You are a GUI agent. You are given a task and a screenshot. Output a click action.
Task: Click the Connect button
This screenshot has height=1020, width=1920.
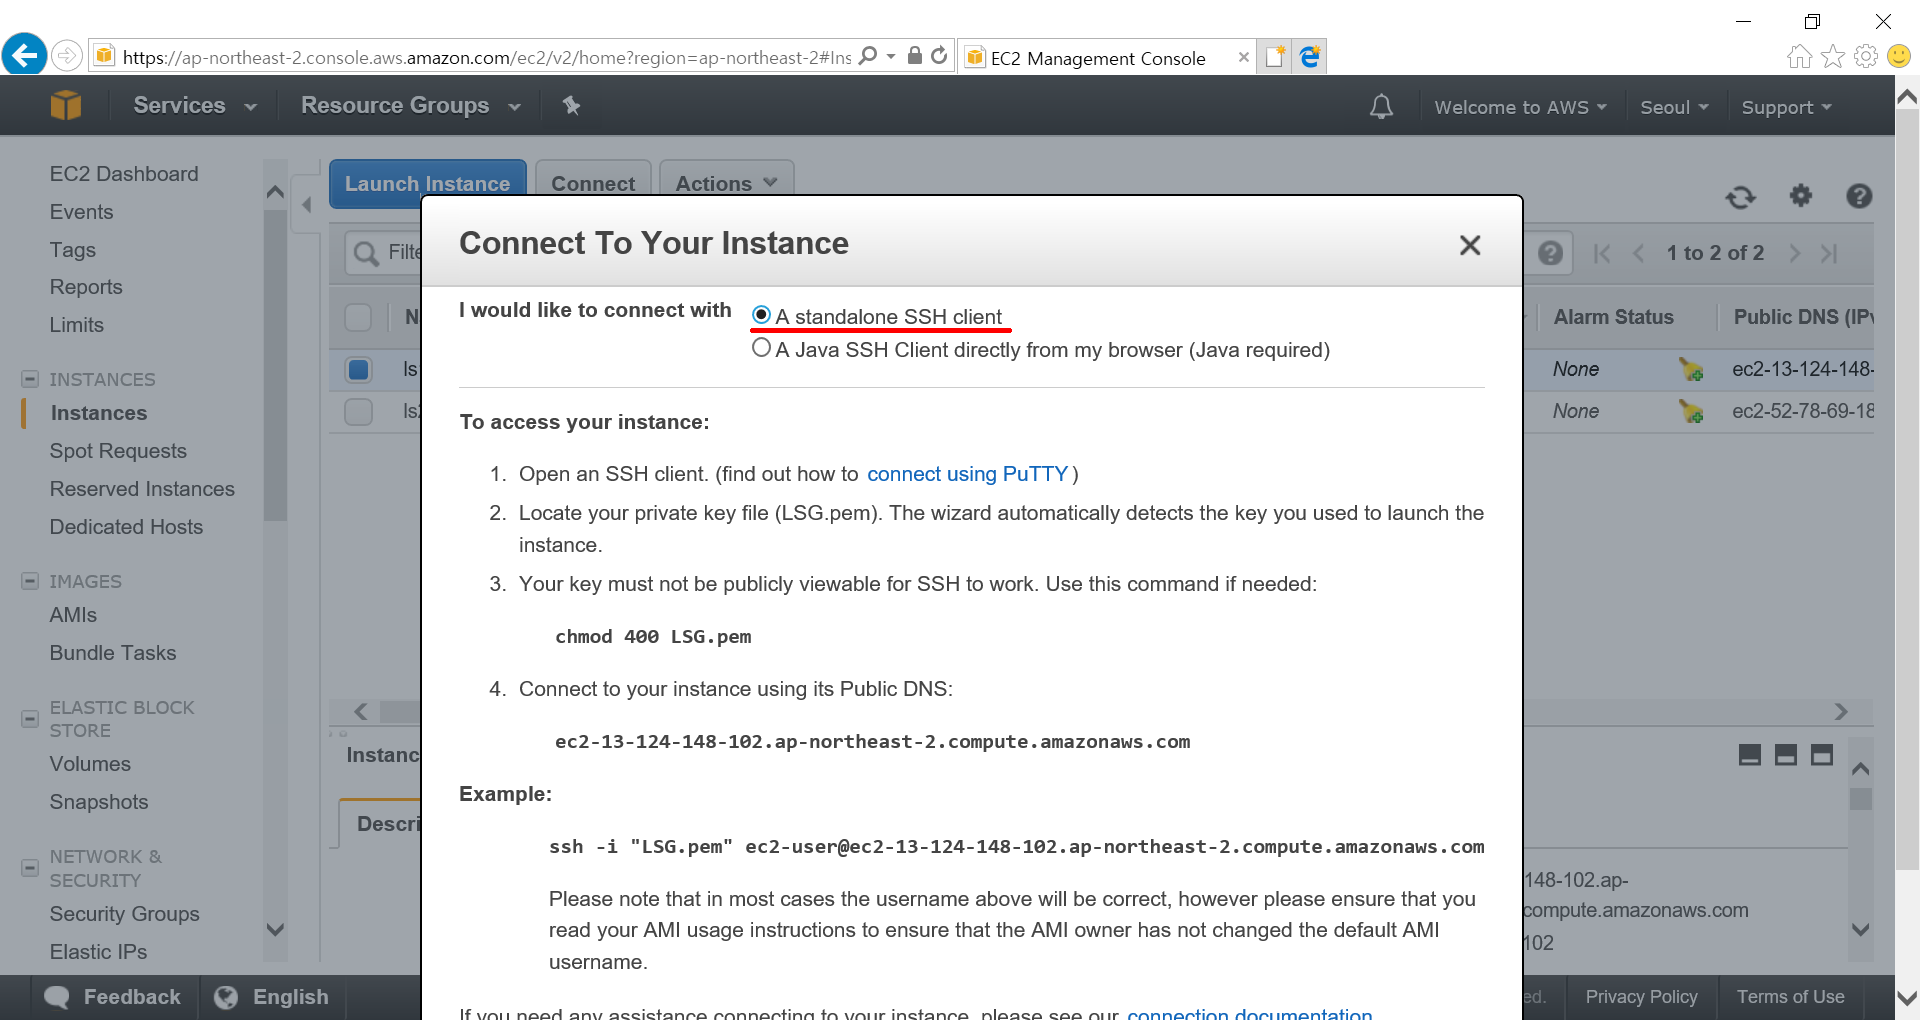tap(593, 183)
